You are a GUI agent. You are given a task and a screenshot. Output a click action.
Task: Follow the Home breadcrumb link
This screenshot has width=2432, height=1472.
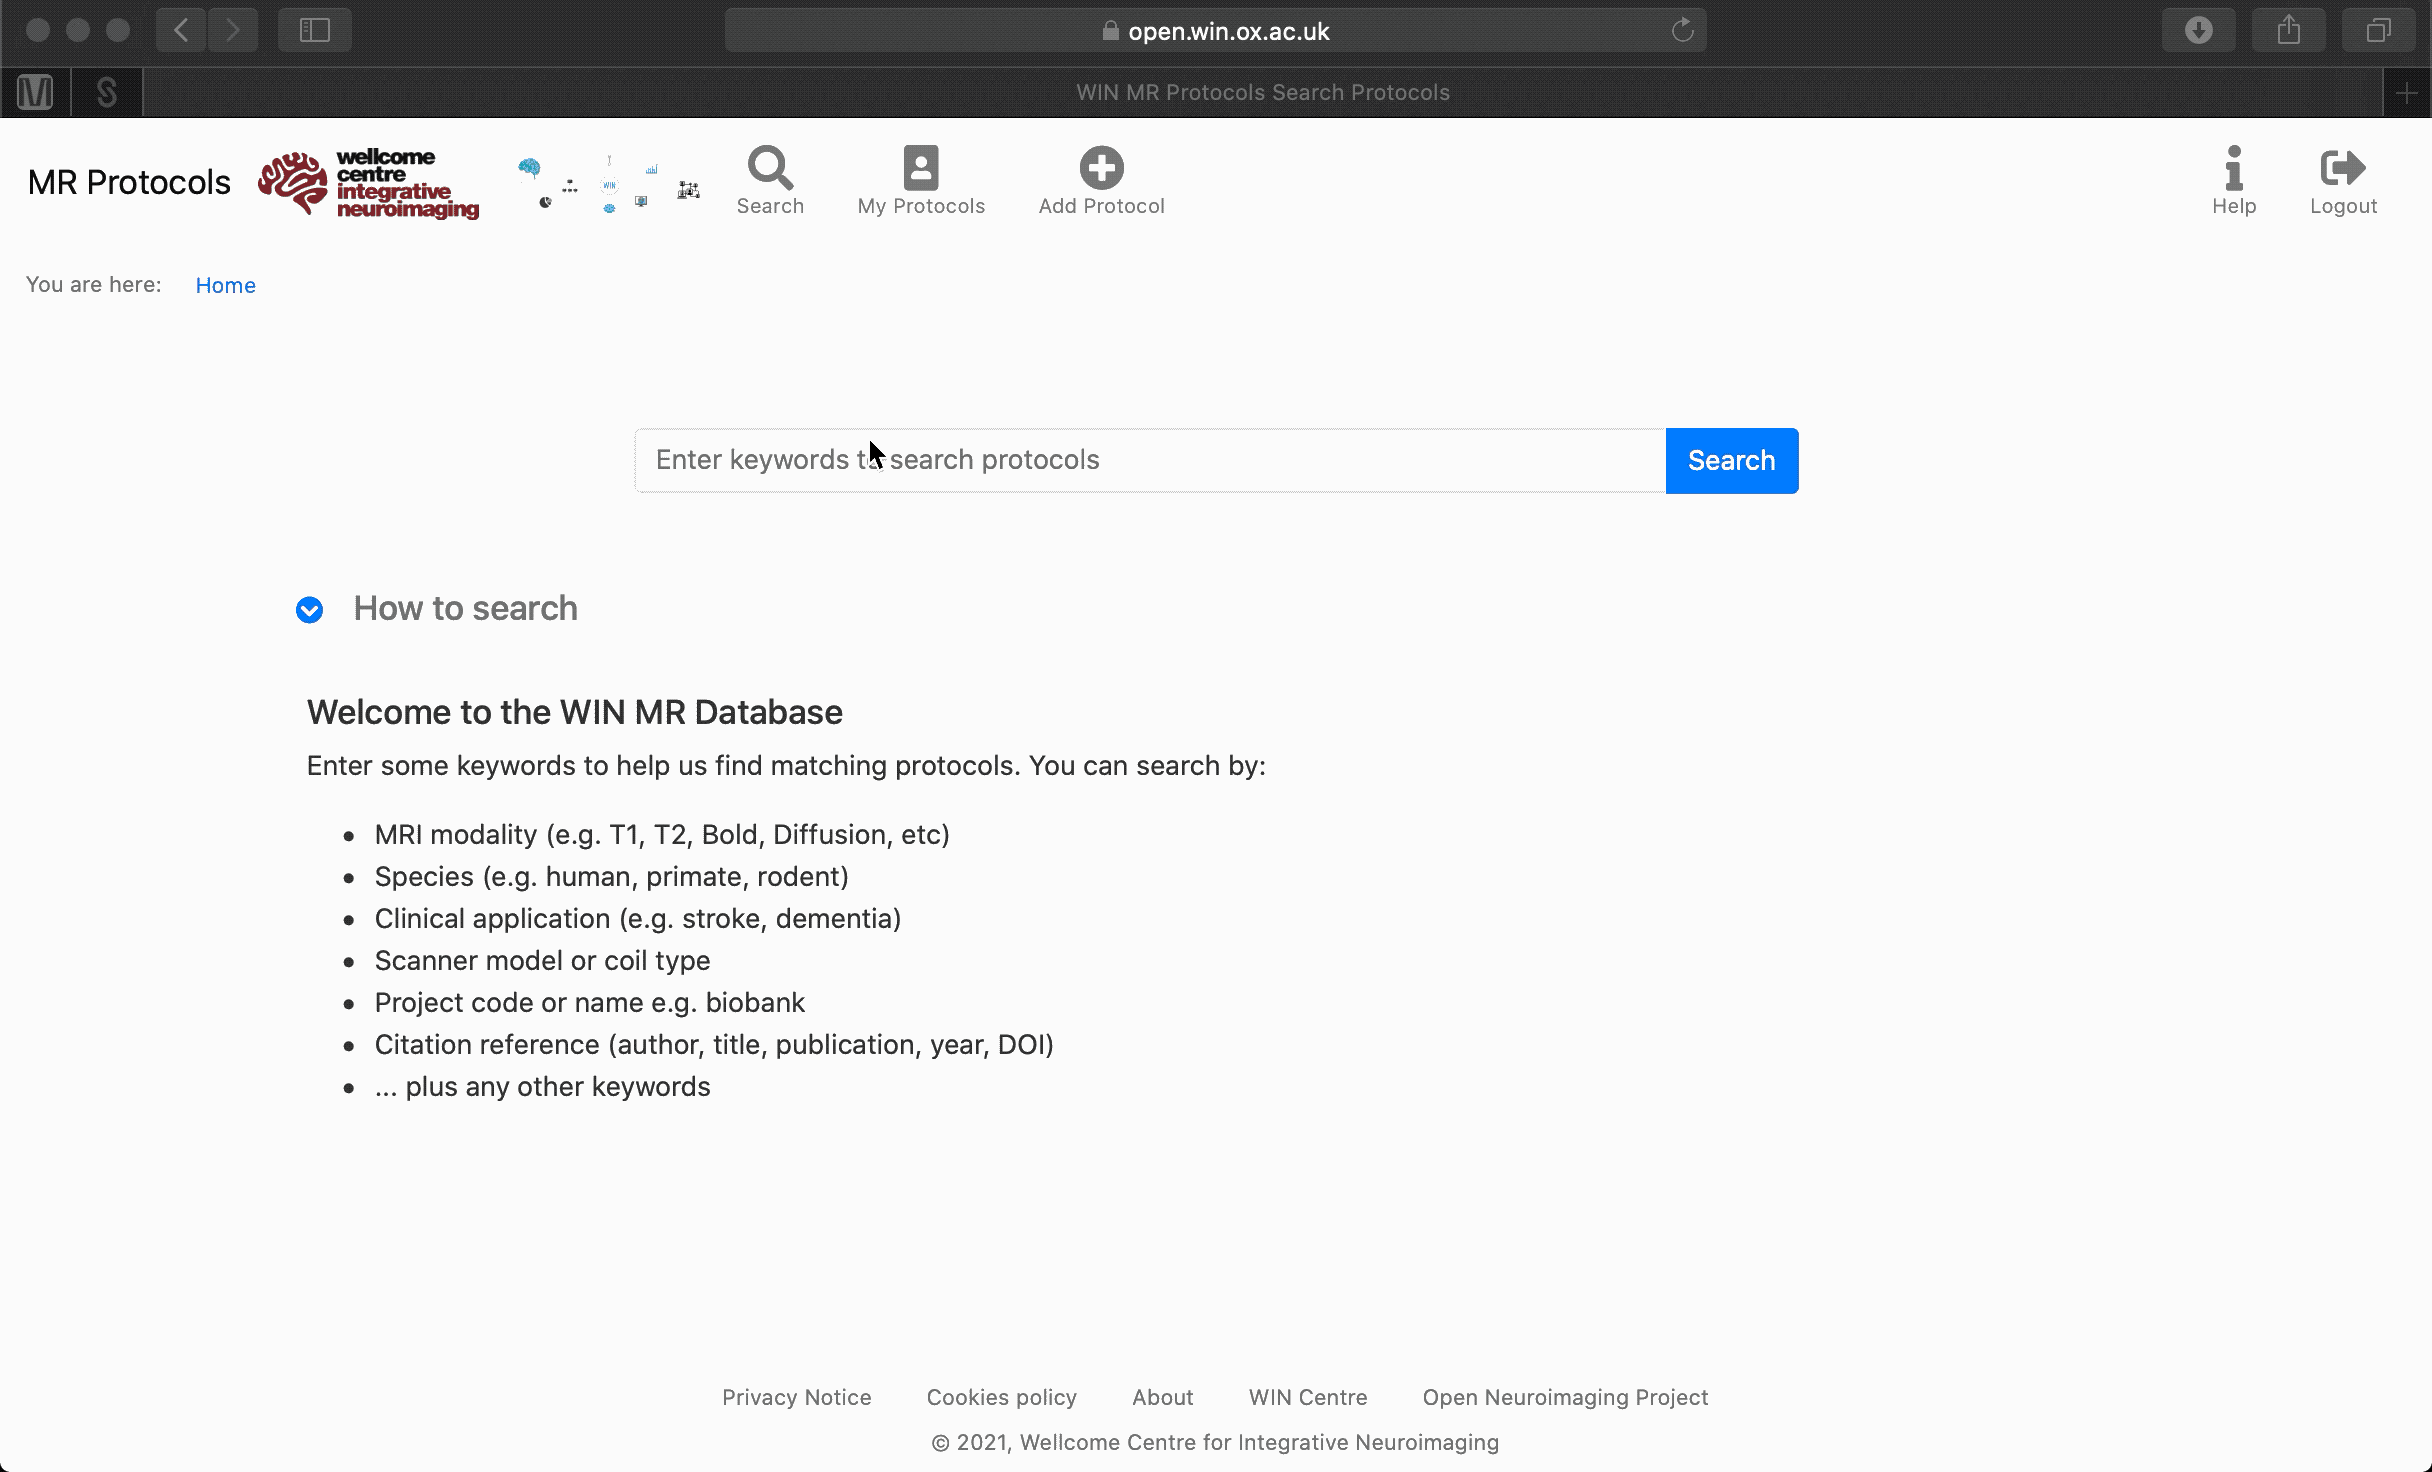pyautogui.click(x=225, y=286)
